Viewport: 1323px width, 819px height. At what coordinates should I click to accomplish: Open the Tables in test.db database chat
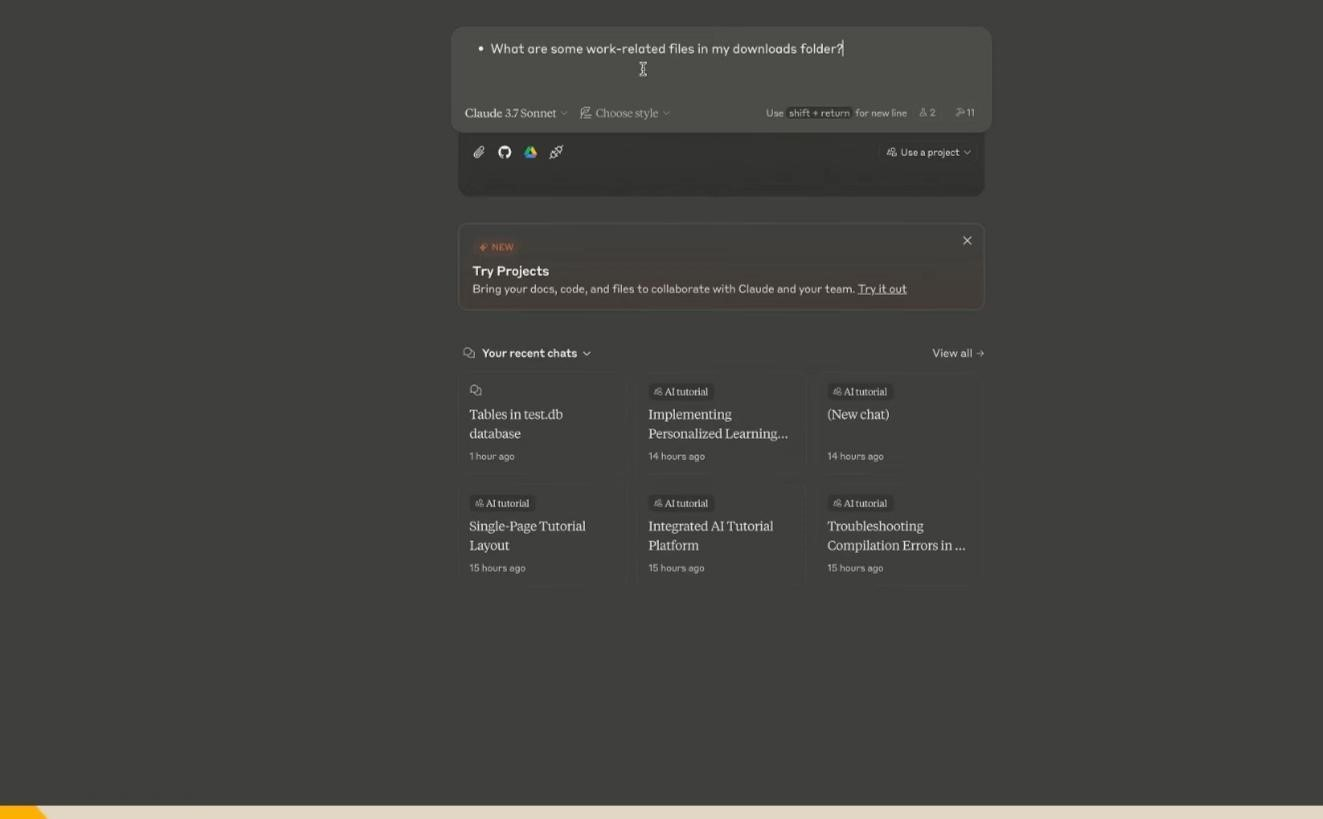tap(540, 423)
